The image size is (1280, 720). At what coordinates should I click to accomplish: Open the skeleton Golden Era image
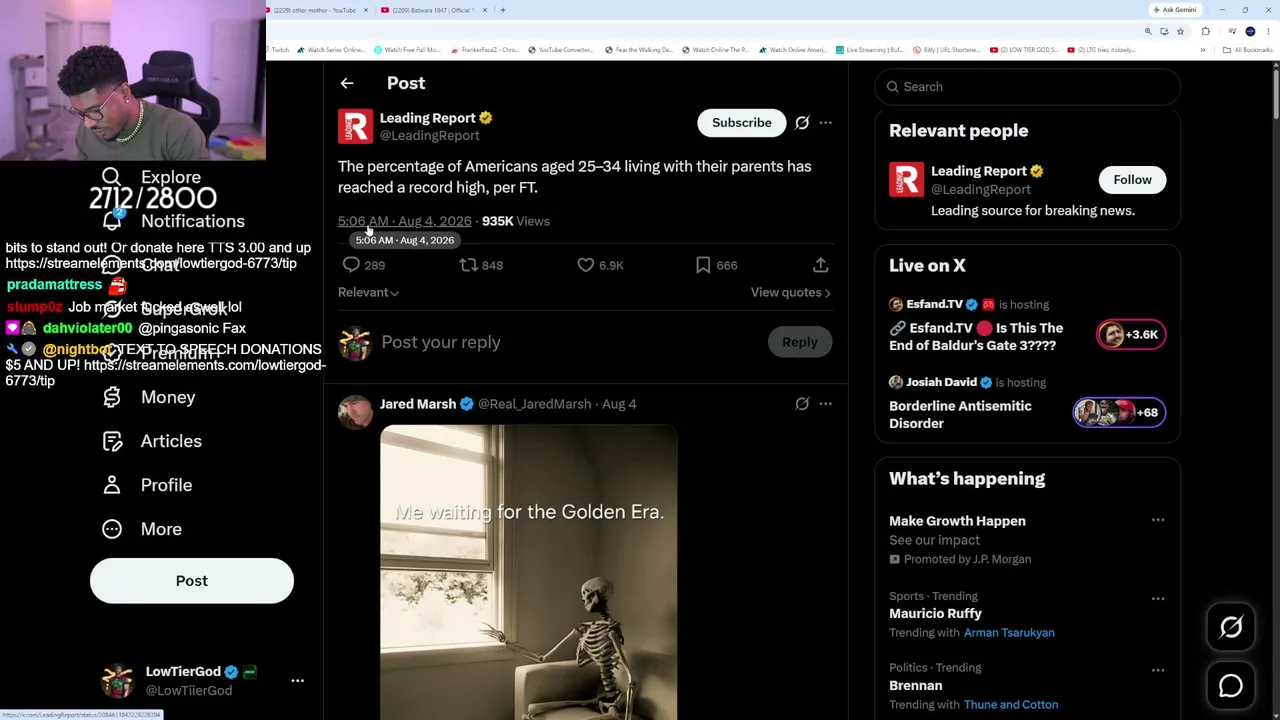pos(528,572)
